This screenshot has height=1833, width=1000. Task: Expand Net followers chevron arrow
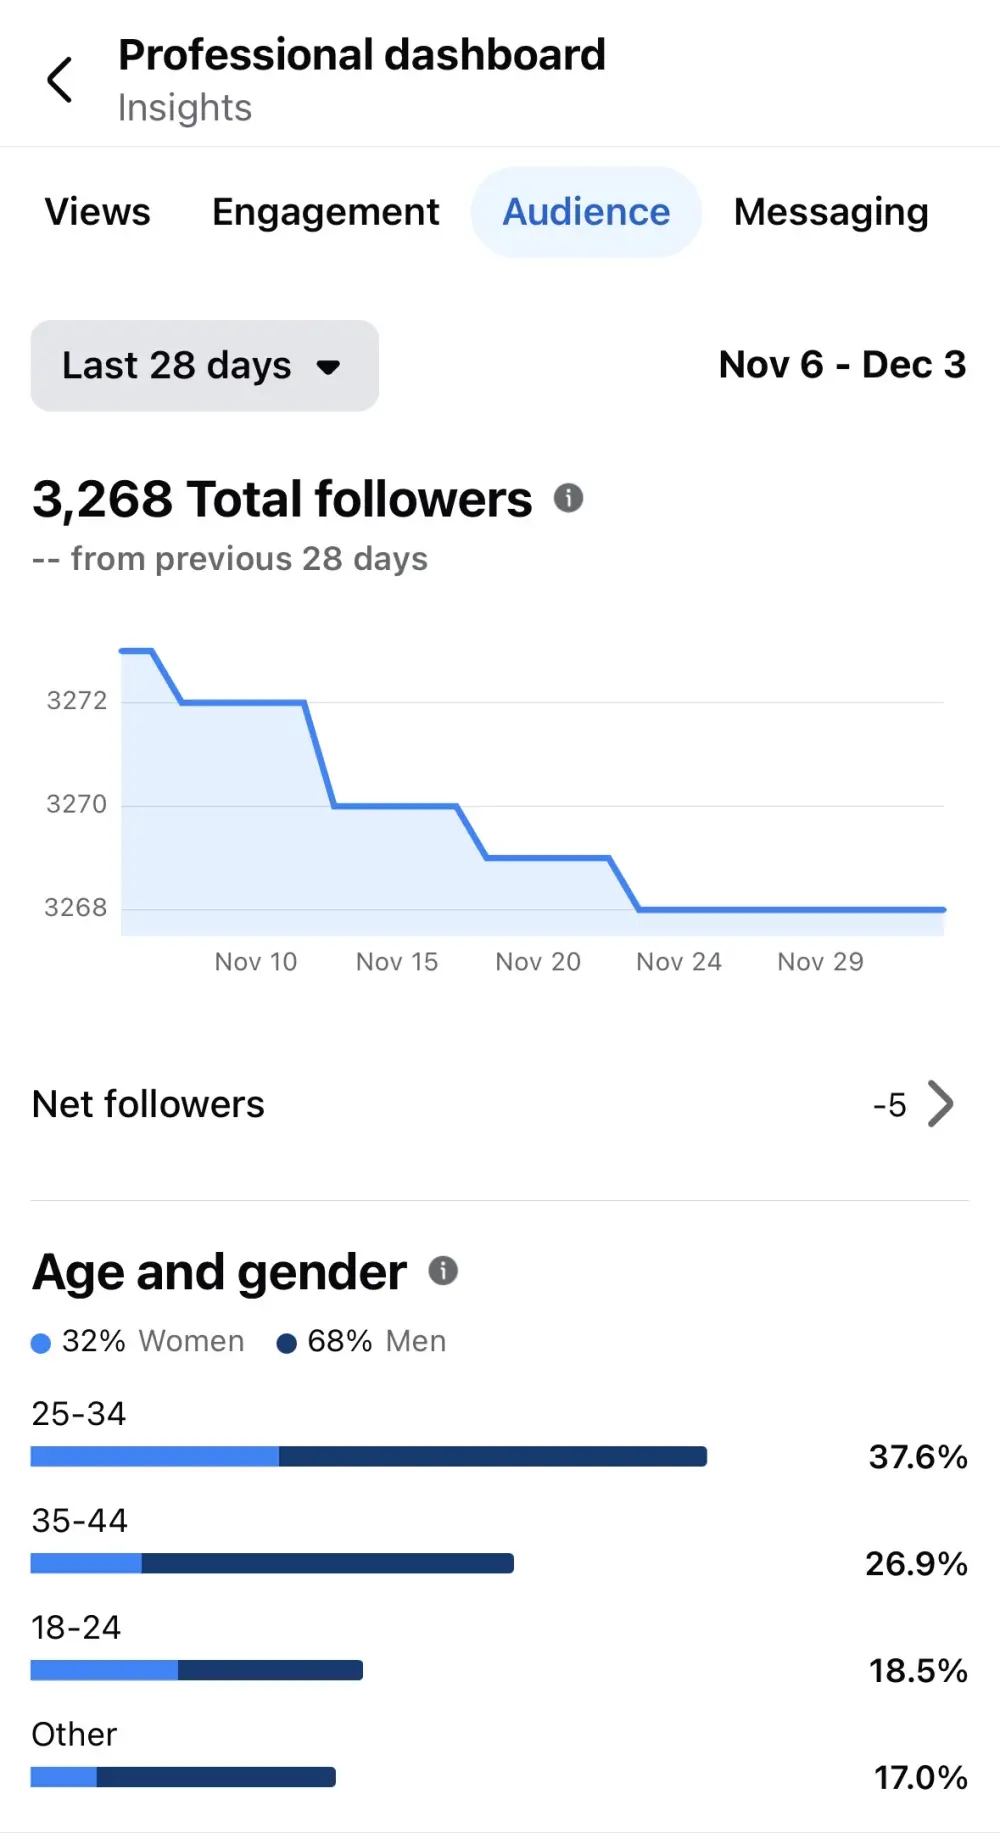click(x=940, y=1104)
